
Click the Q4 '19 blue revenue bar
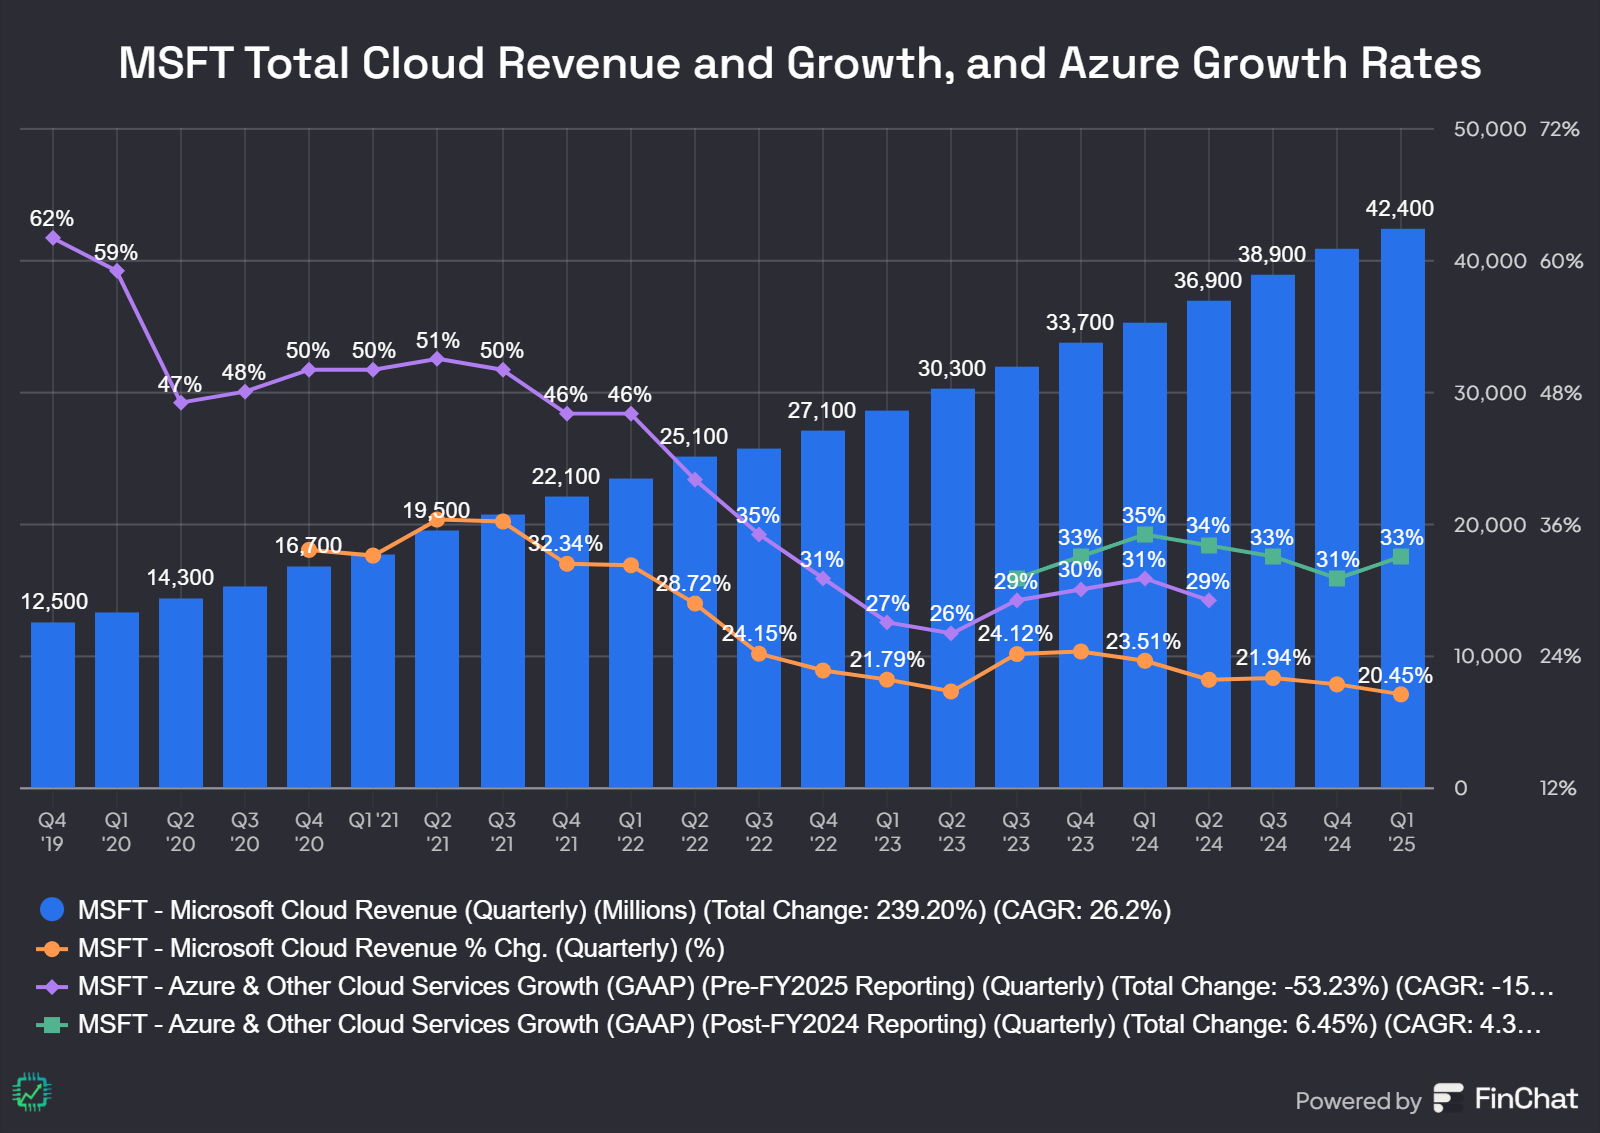[53, 705]
